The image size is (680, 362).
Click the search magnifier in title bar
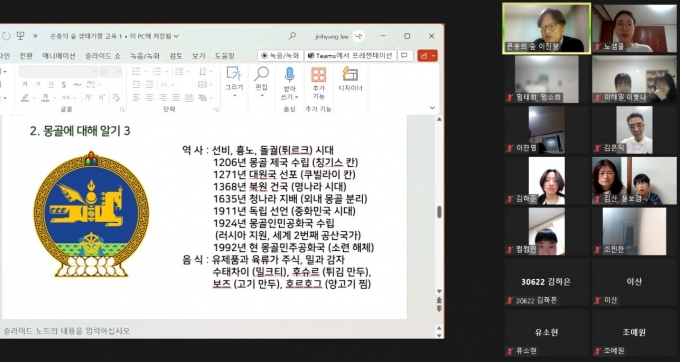[292, 36]
